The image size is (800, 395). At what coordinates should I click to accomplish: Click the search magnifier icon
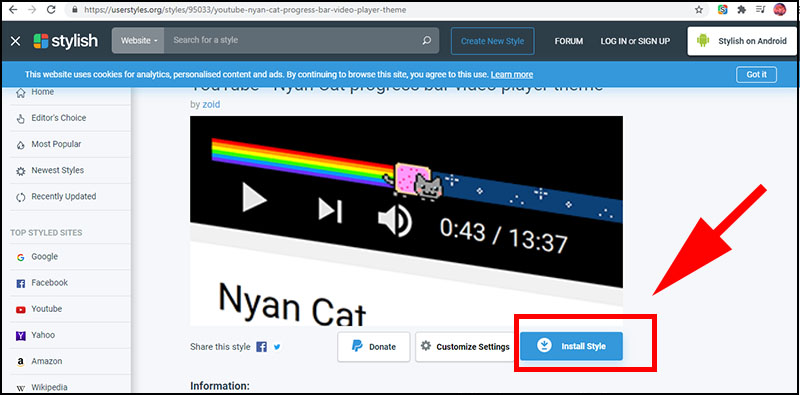click(x=427, y=40)
